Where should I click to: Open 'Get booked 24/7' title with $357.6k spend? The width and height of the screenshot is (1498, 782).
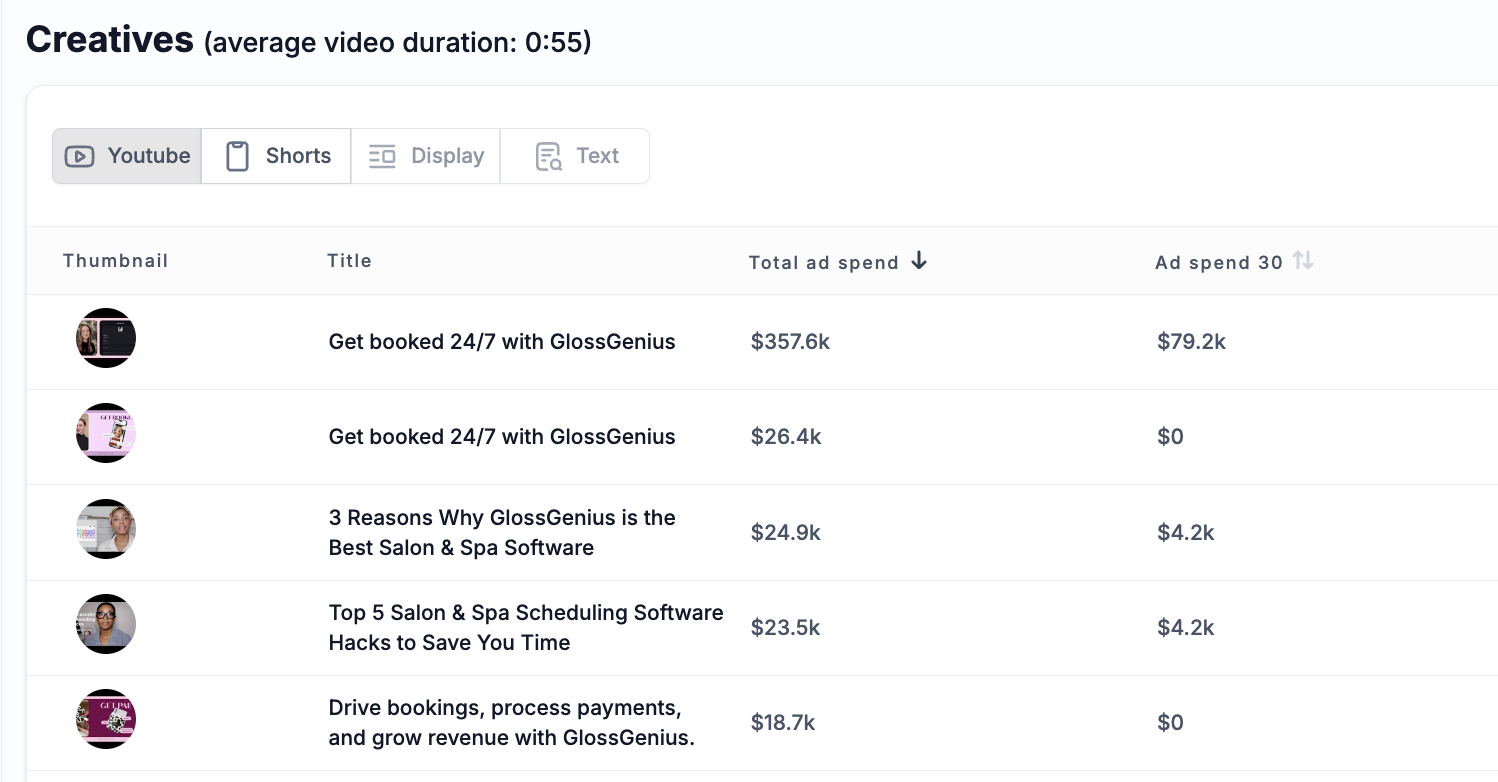click(502, 342)
